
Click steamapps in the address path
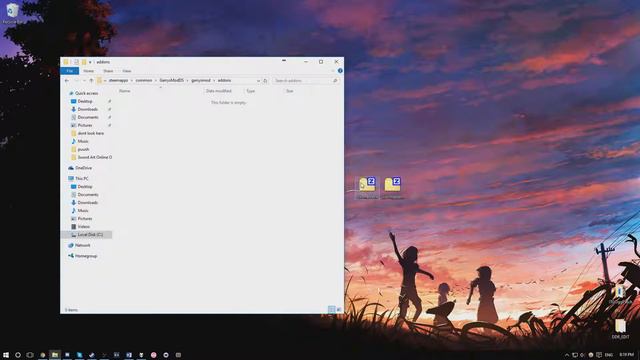(118, 80)
